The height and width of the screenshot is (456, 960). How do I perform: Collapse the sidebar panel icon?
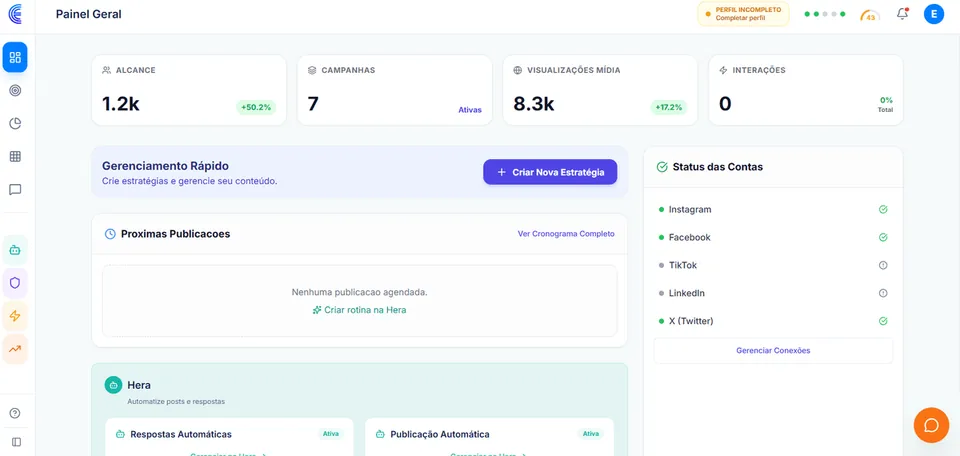[x=17, y=442]
